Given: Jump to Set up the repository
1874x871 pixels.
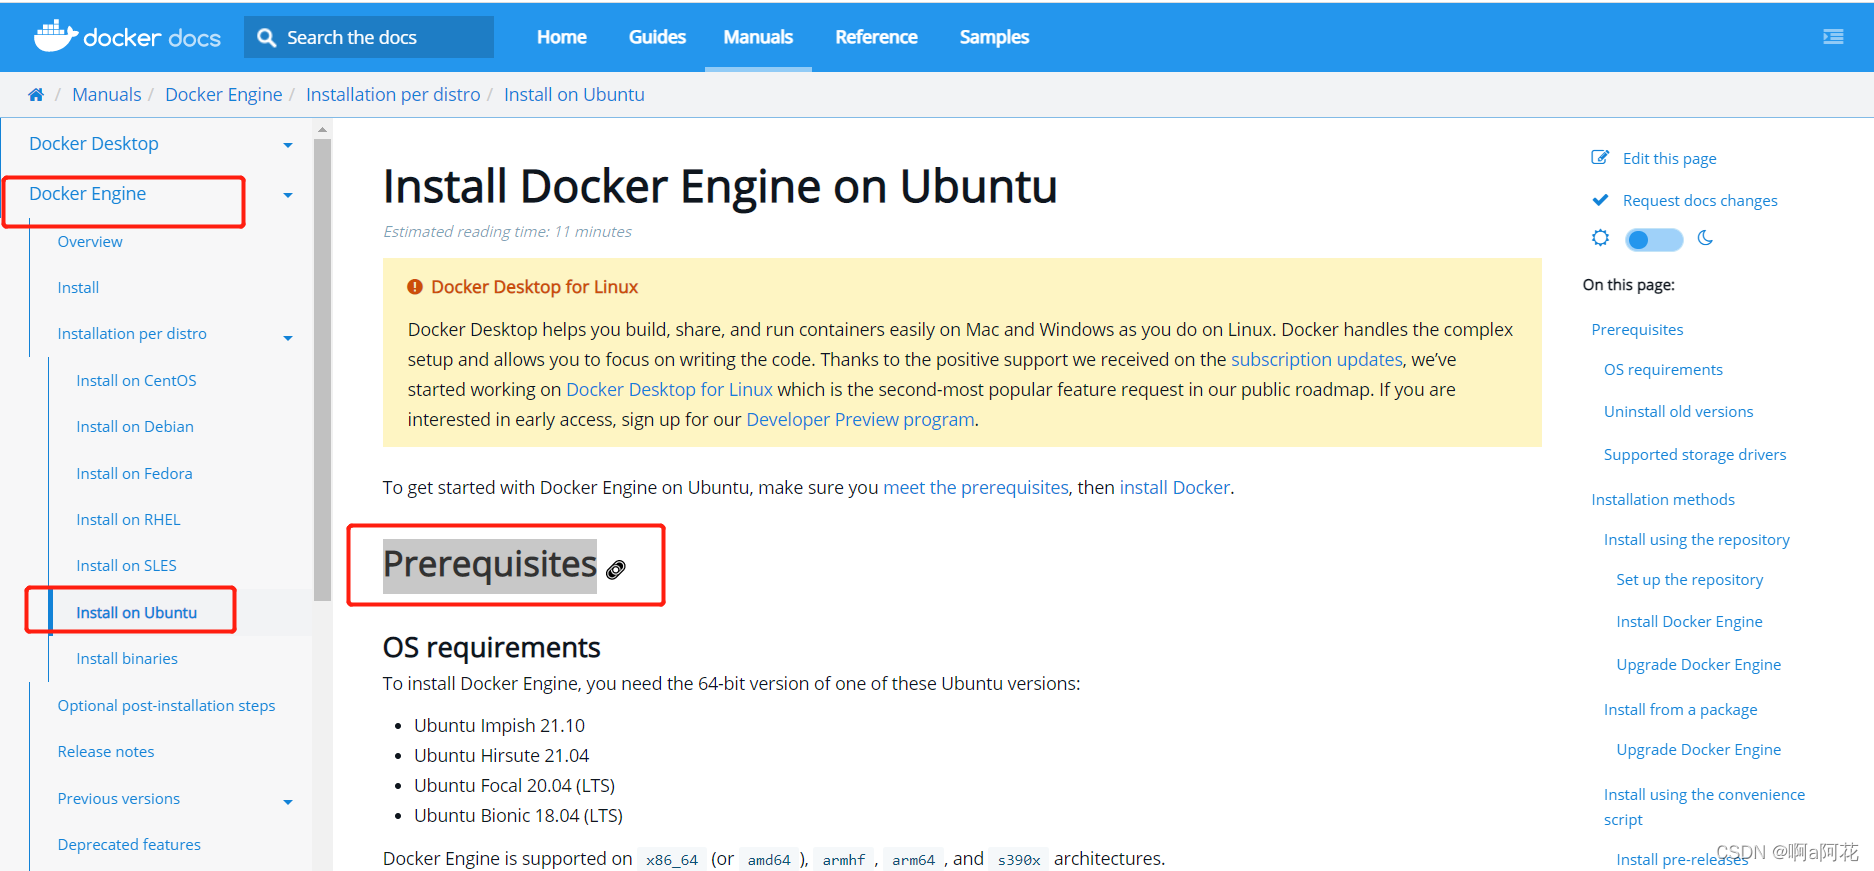Looking at the screenshot, I should 1689,580.
